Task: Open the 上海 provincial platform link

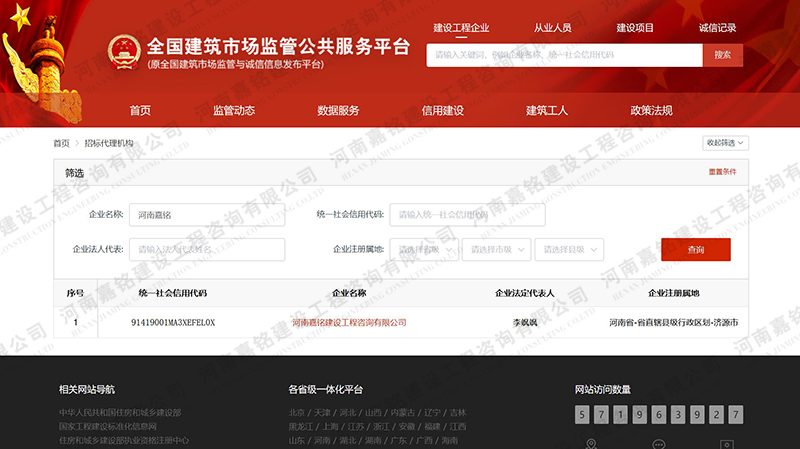Action: [330, 426]
